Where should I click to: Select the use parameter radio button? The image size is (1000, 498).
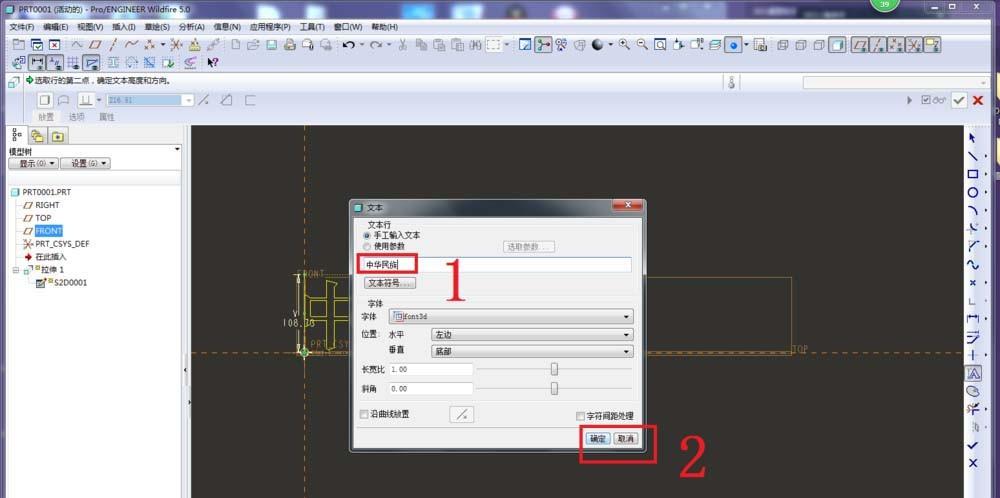click(367, 246)
